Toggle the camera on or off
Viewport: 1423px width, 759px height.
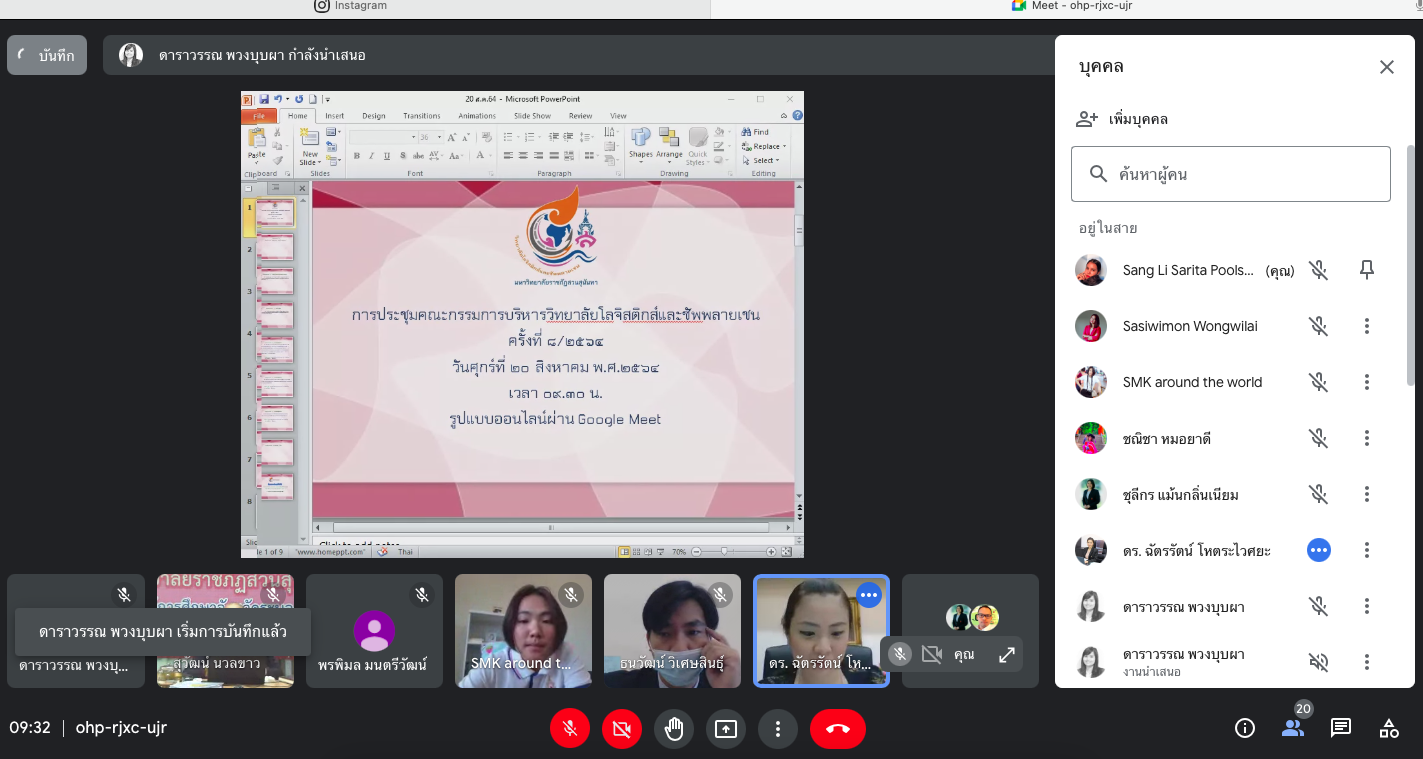[x=622, y=729]
